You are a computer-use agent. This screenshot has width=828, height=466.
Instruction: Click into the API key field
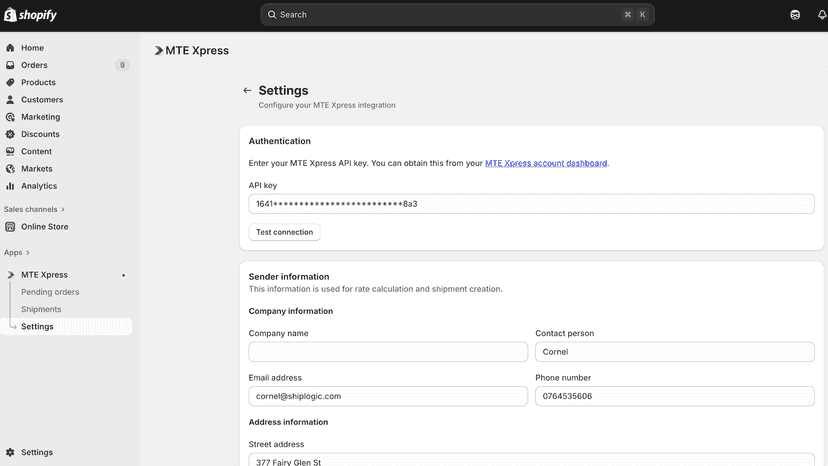pos(531,204)
